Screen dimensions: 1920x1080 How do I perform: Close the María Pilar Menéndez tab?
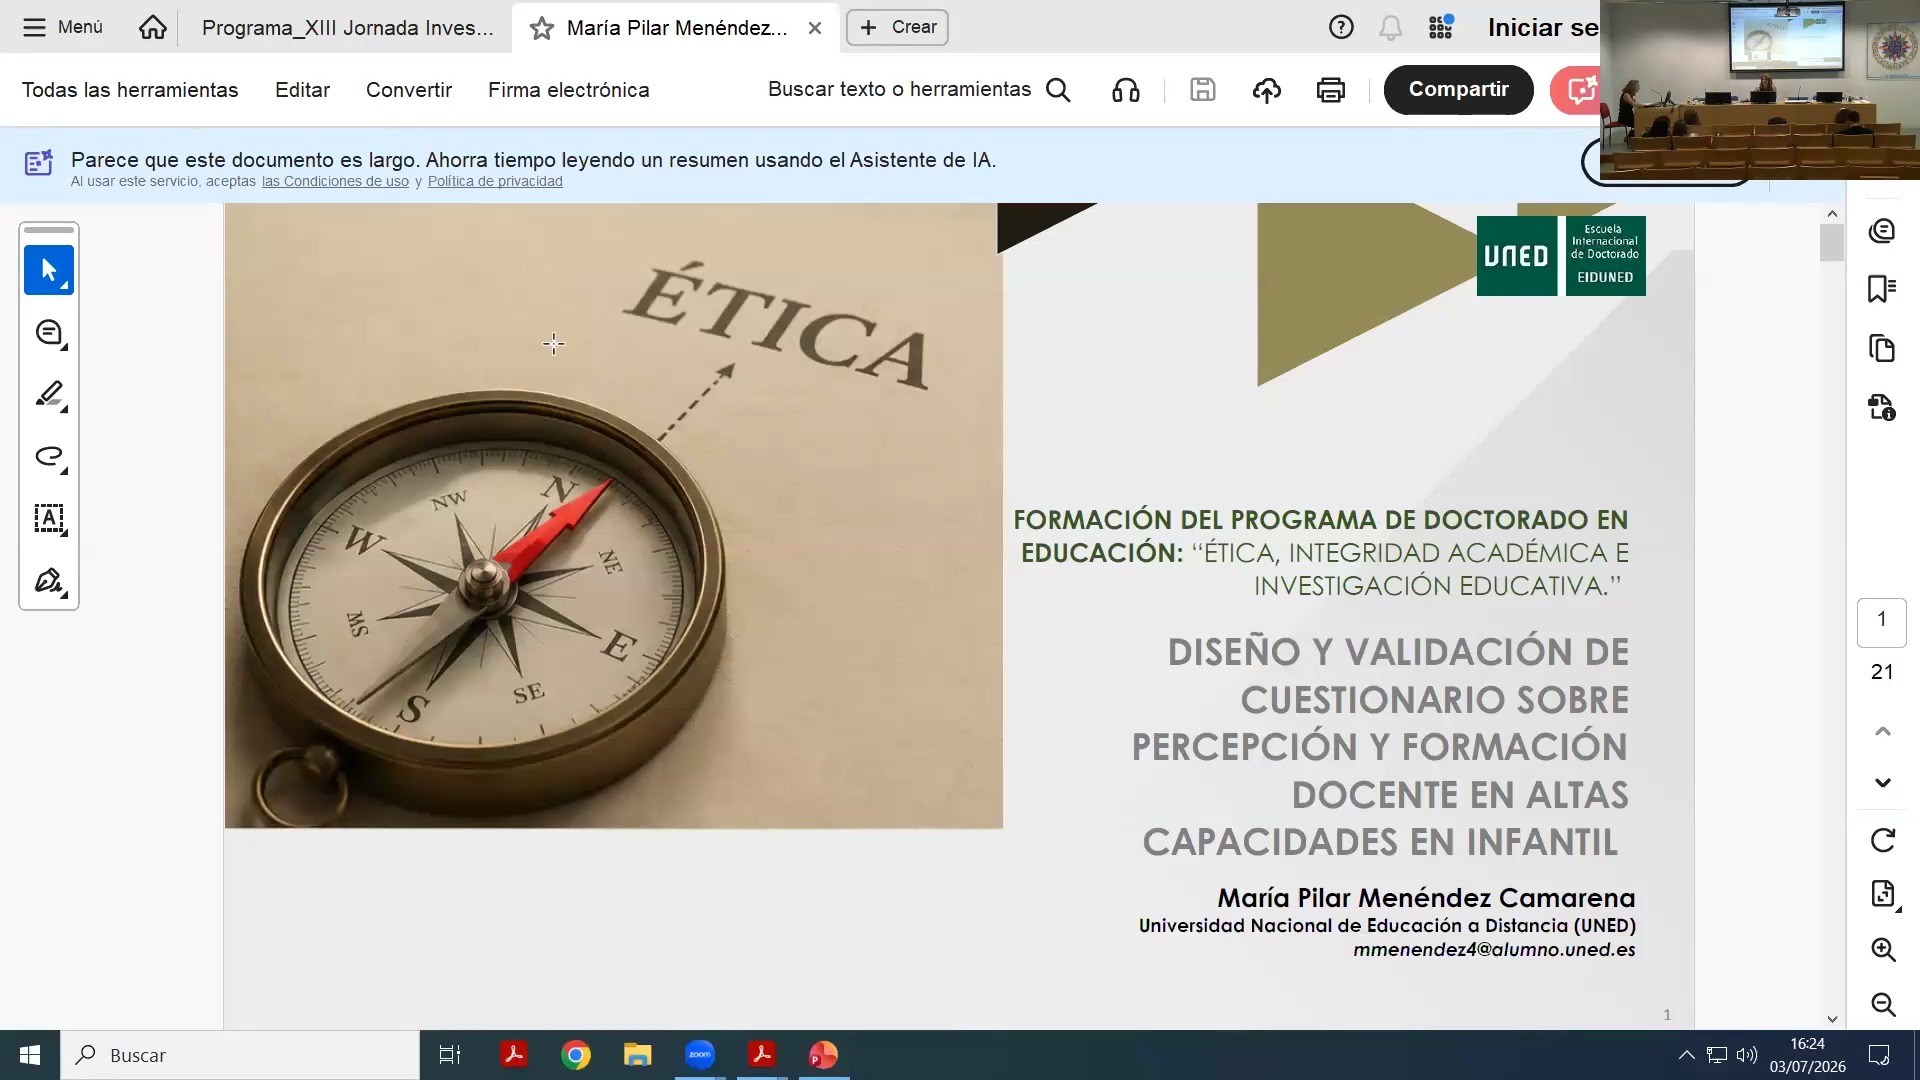click(815, 28)
